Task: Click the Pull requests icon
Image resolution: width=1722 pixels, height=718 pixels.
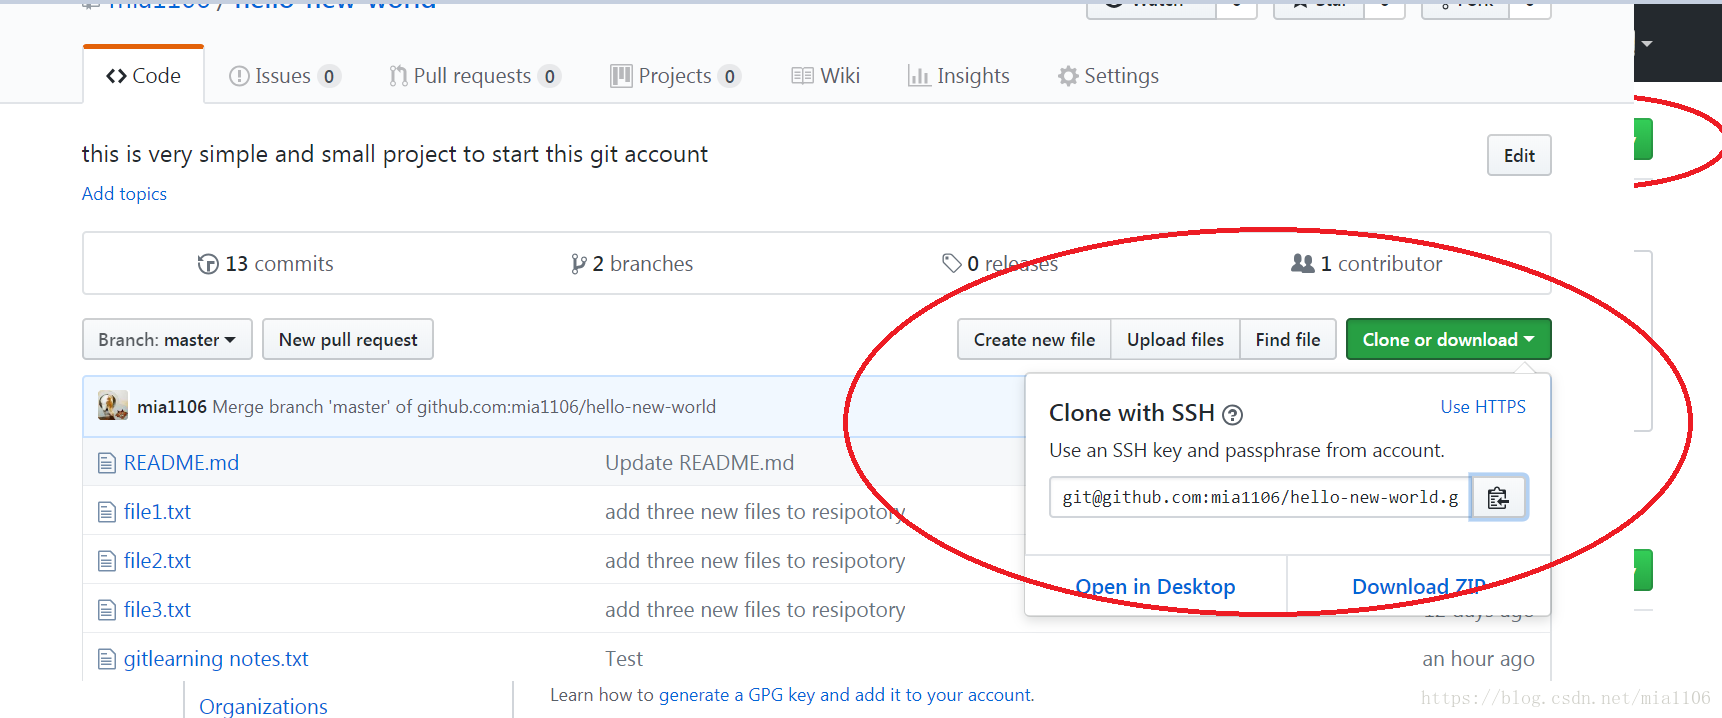Action: 398,76
